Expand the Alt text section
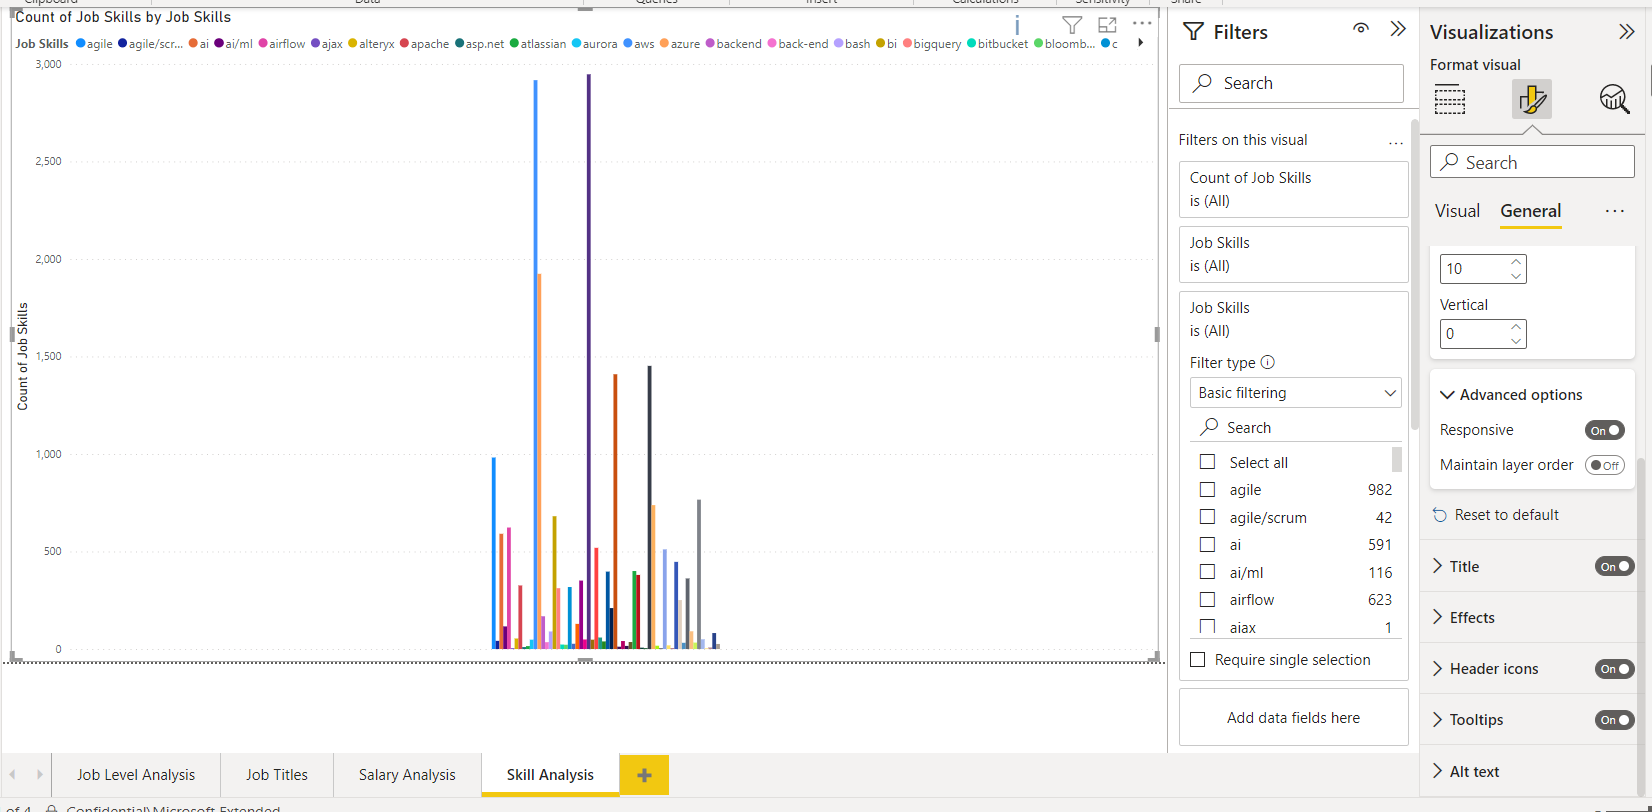This screenshot has width=1652, height=812. pos(1438,771)
